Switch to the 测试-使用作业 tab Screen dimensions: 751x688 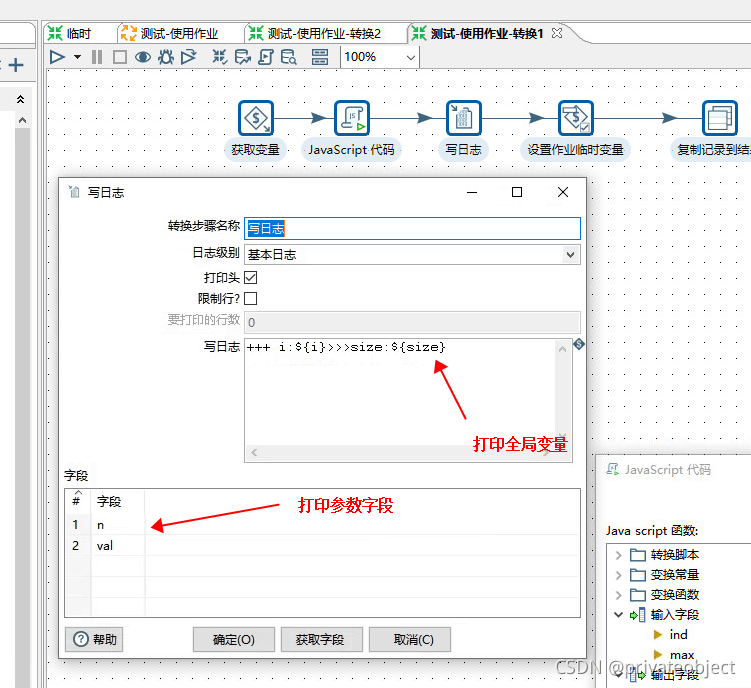coord(170,34)
